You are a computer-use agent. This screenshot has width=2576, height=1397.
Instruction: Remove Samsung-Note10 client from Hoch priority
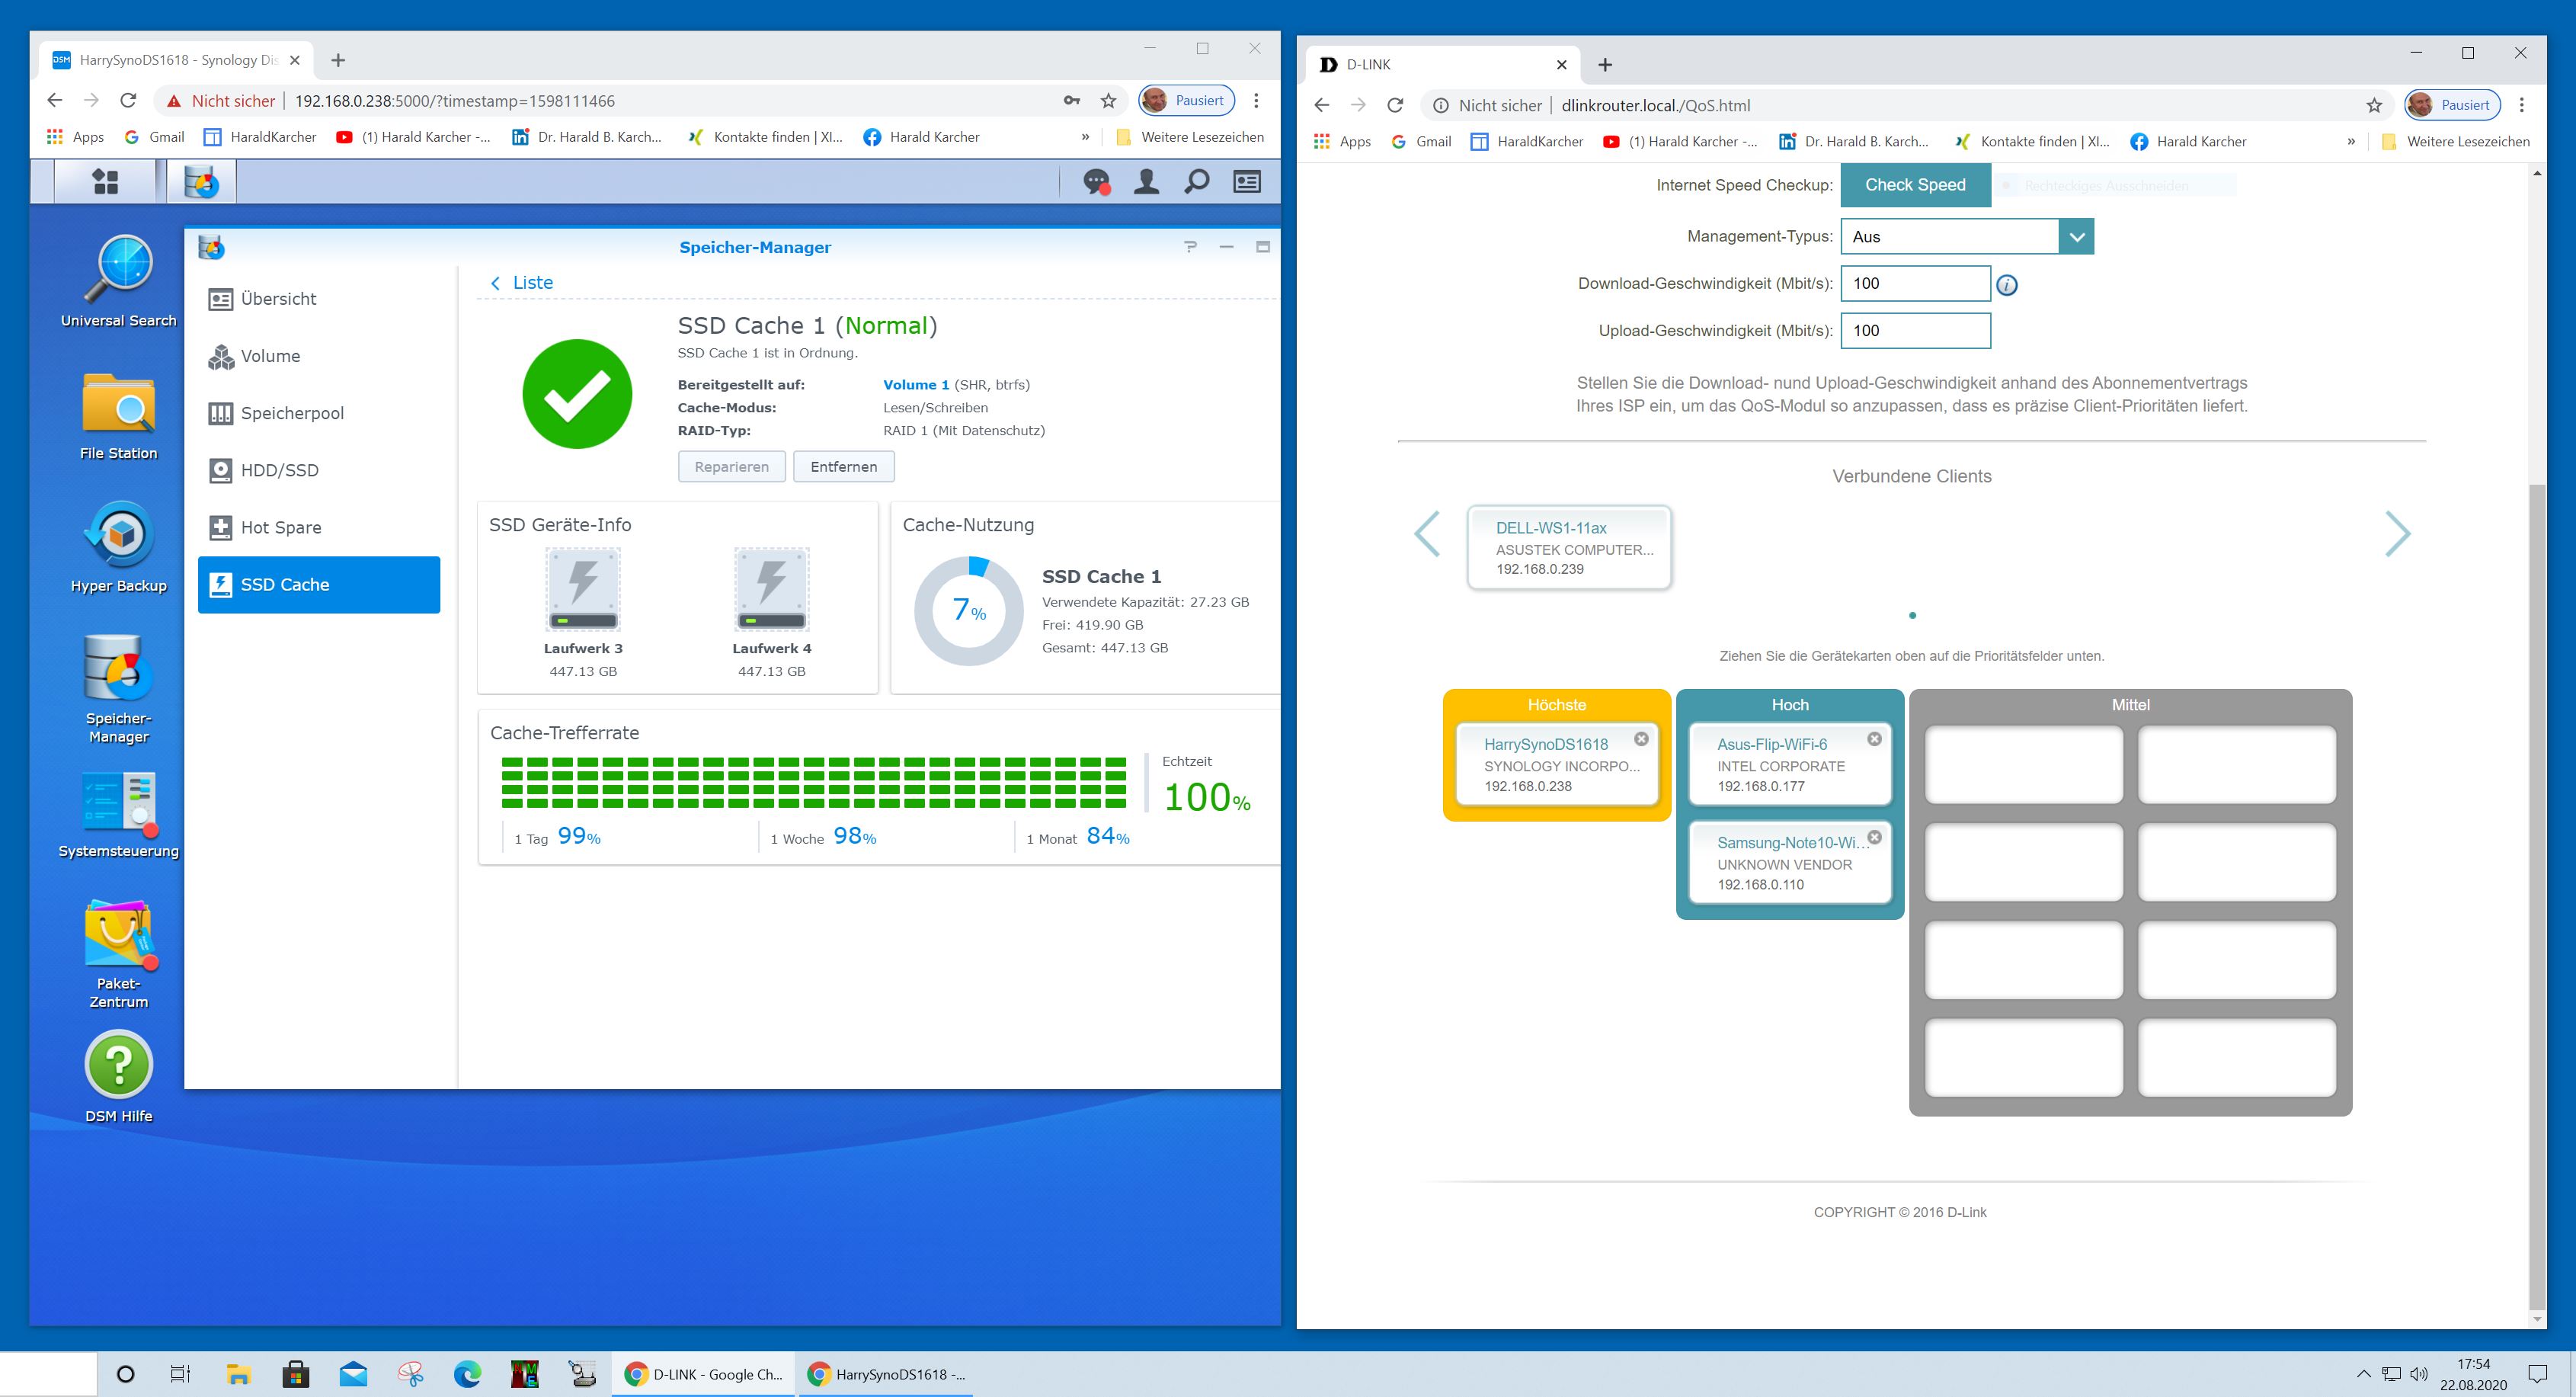(x=1874, y=837)
